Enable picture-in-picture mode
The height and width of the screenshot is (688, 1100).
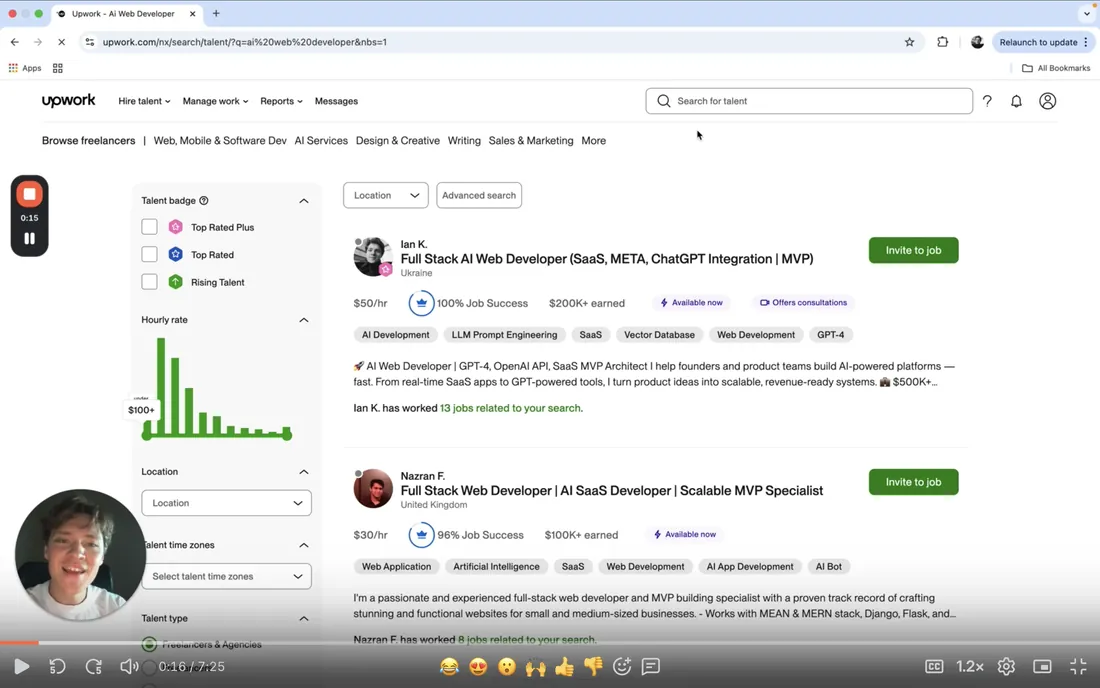1042,666
